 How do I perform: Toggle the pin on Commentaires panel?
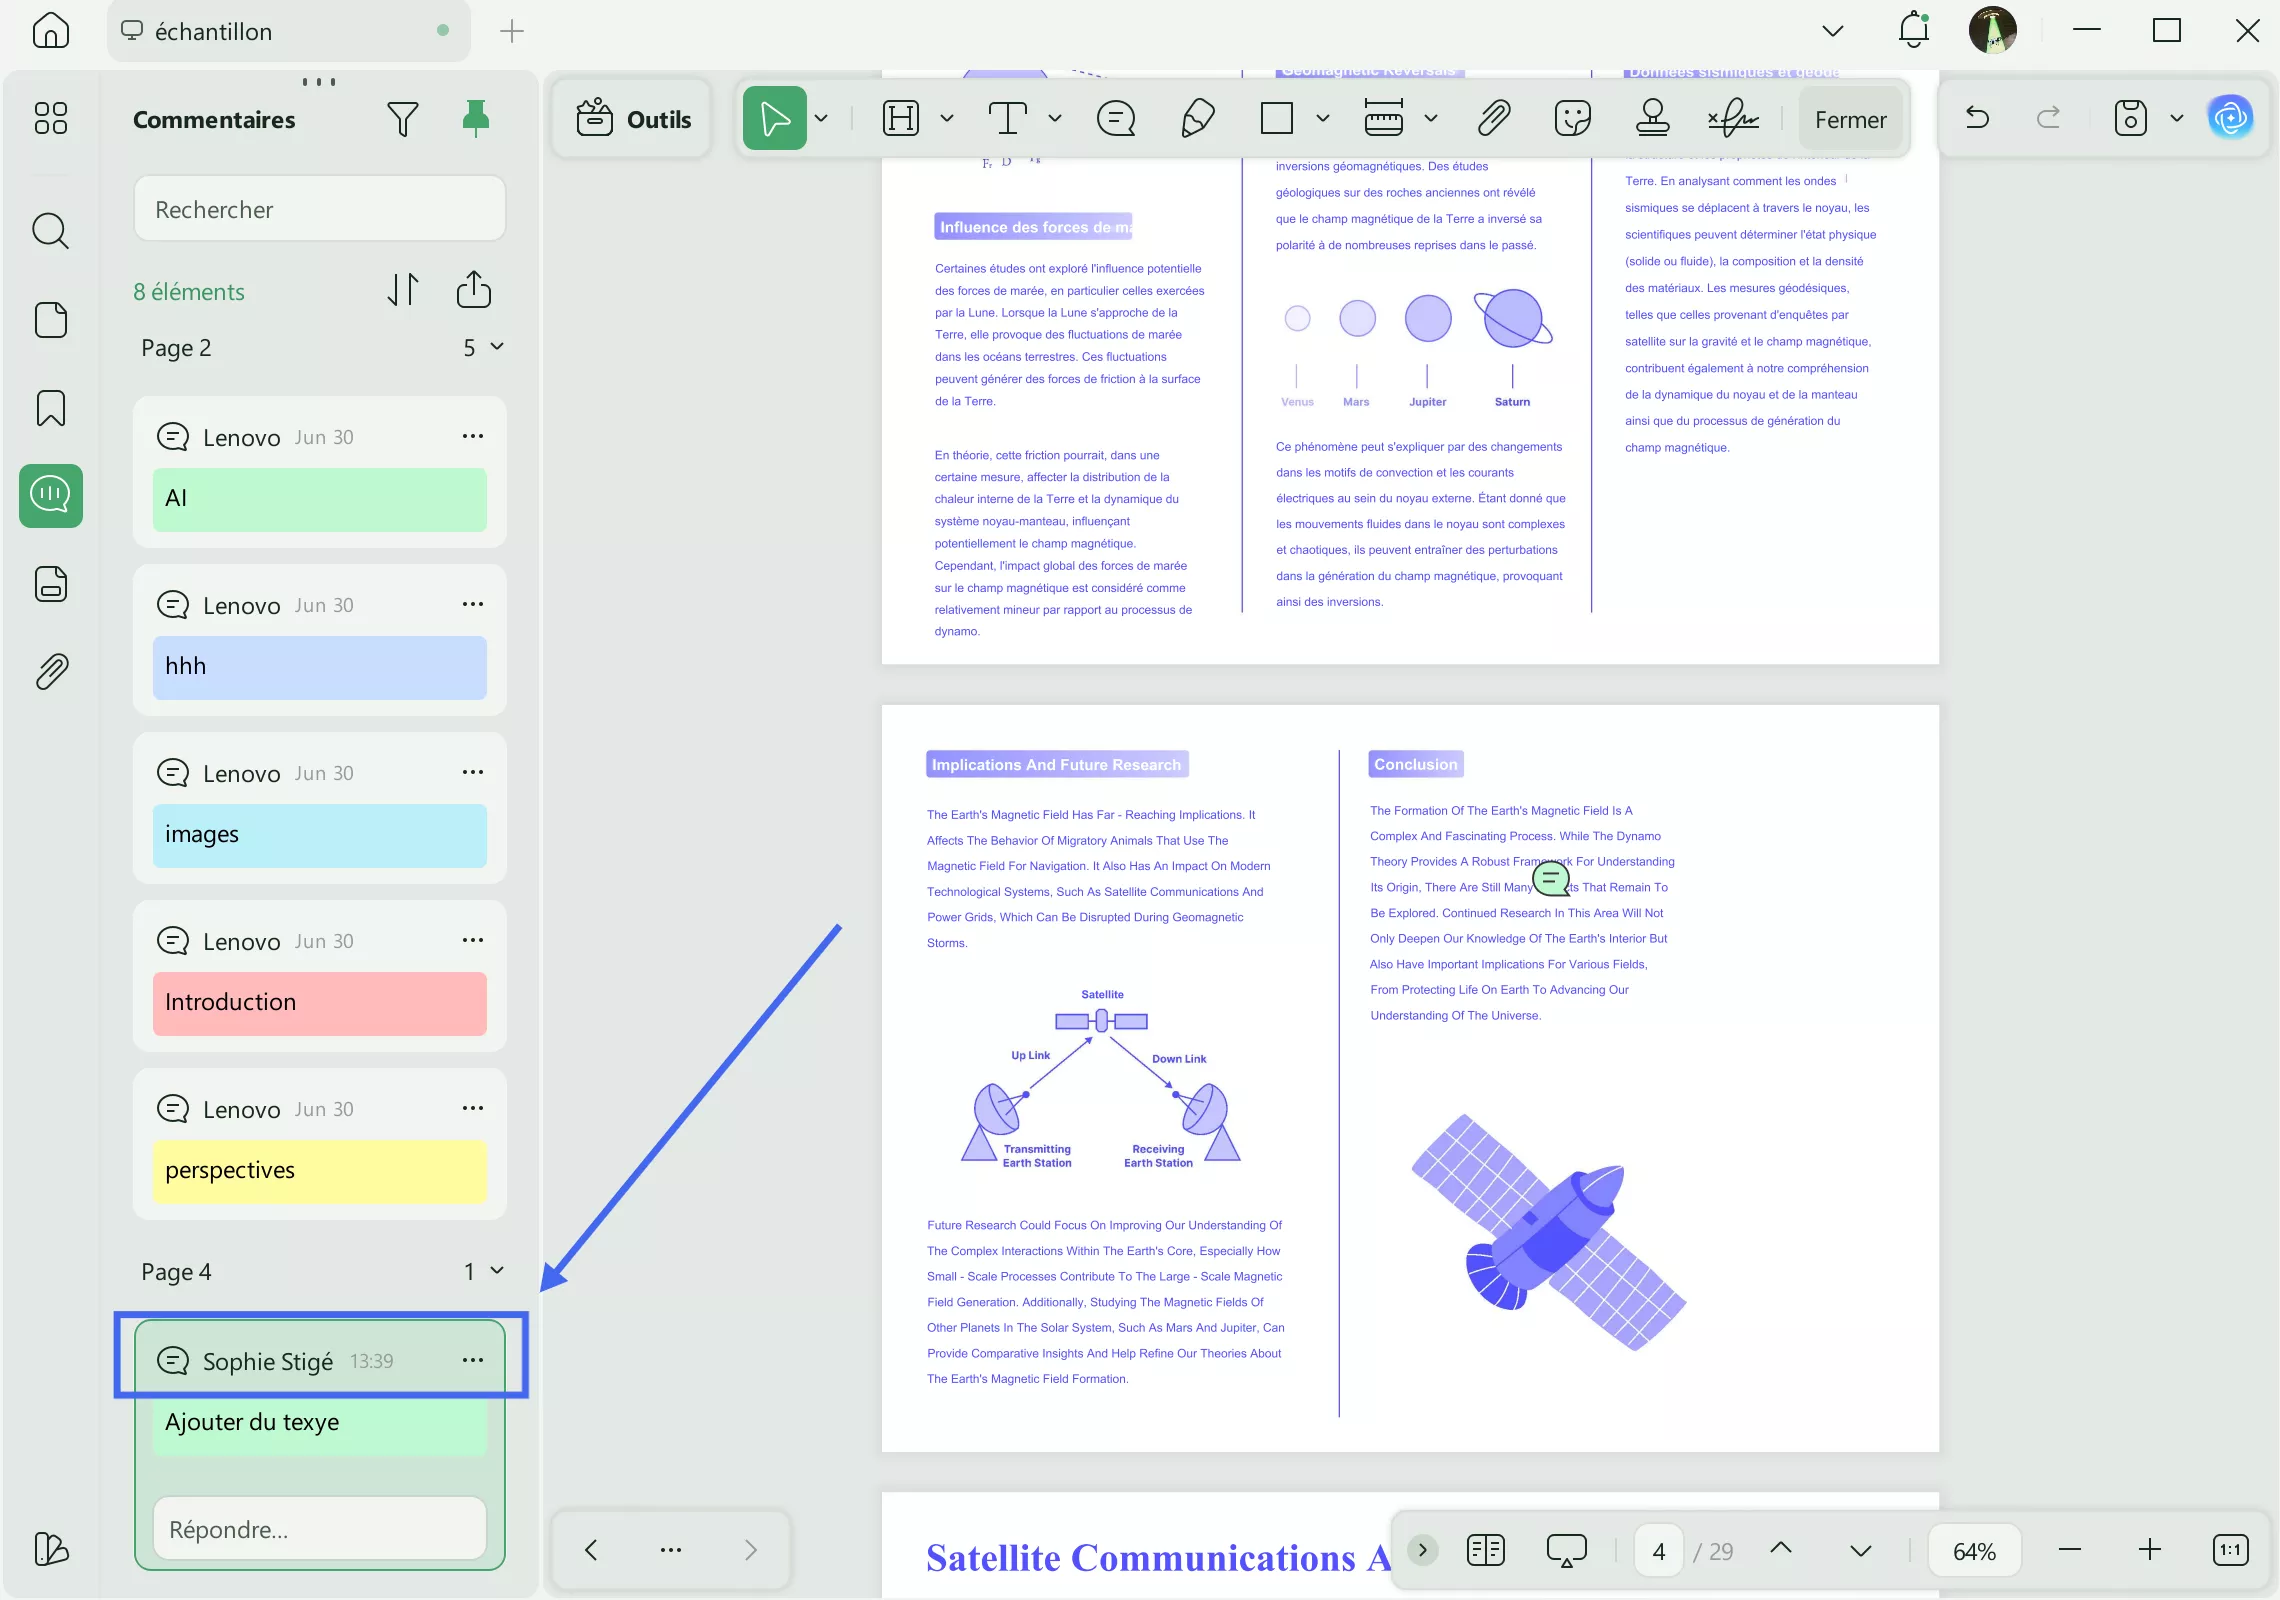pyautogui.click(x=476, y=119)
